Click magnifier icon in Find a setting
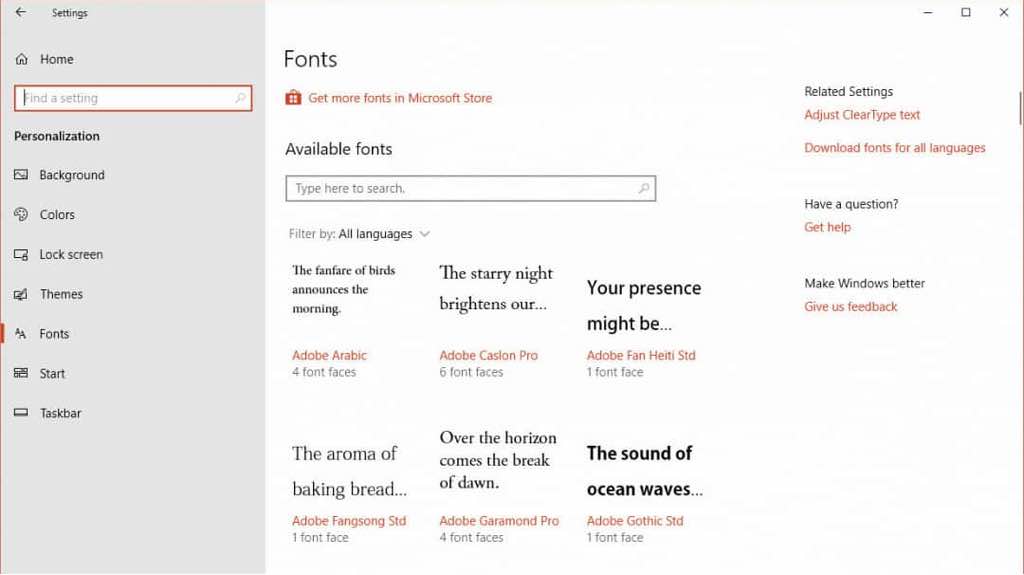Image resolution: width=1024 pixels, height=575 pixels. [240, 98]
